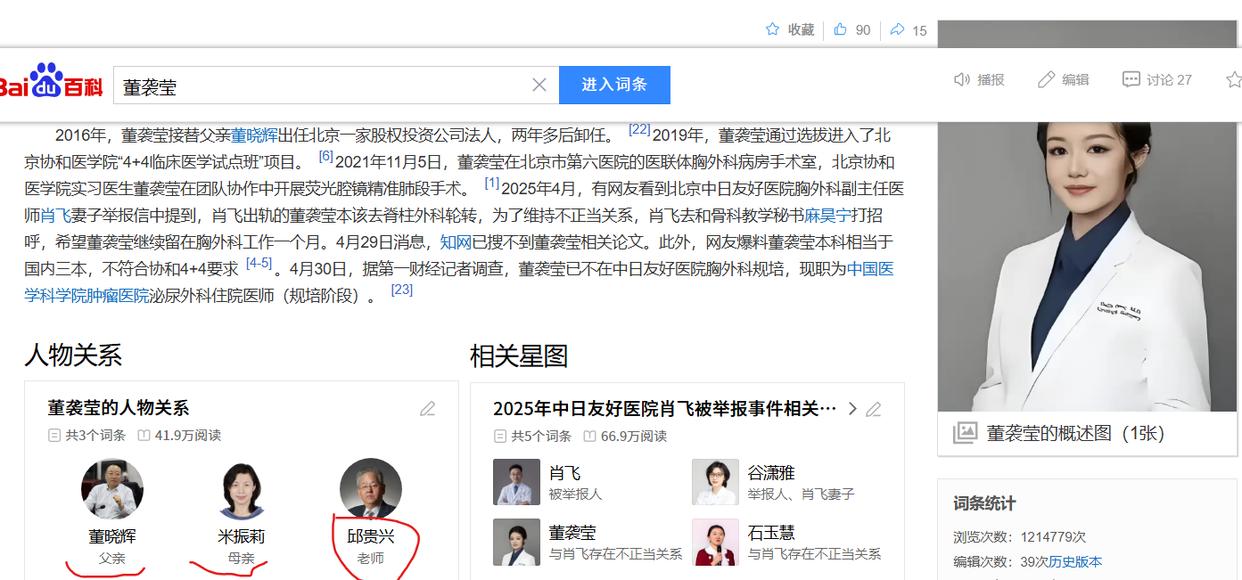Open the 麻昊宁 link

coord(829,215)
